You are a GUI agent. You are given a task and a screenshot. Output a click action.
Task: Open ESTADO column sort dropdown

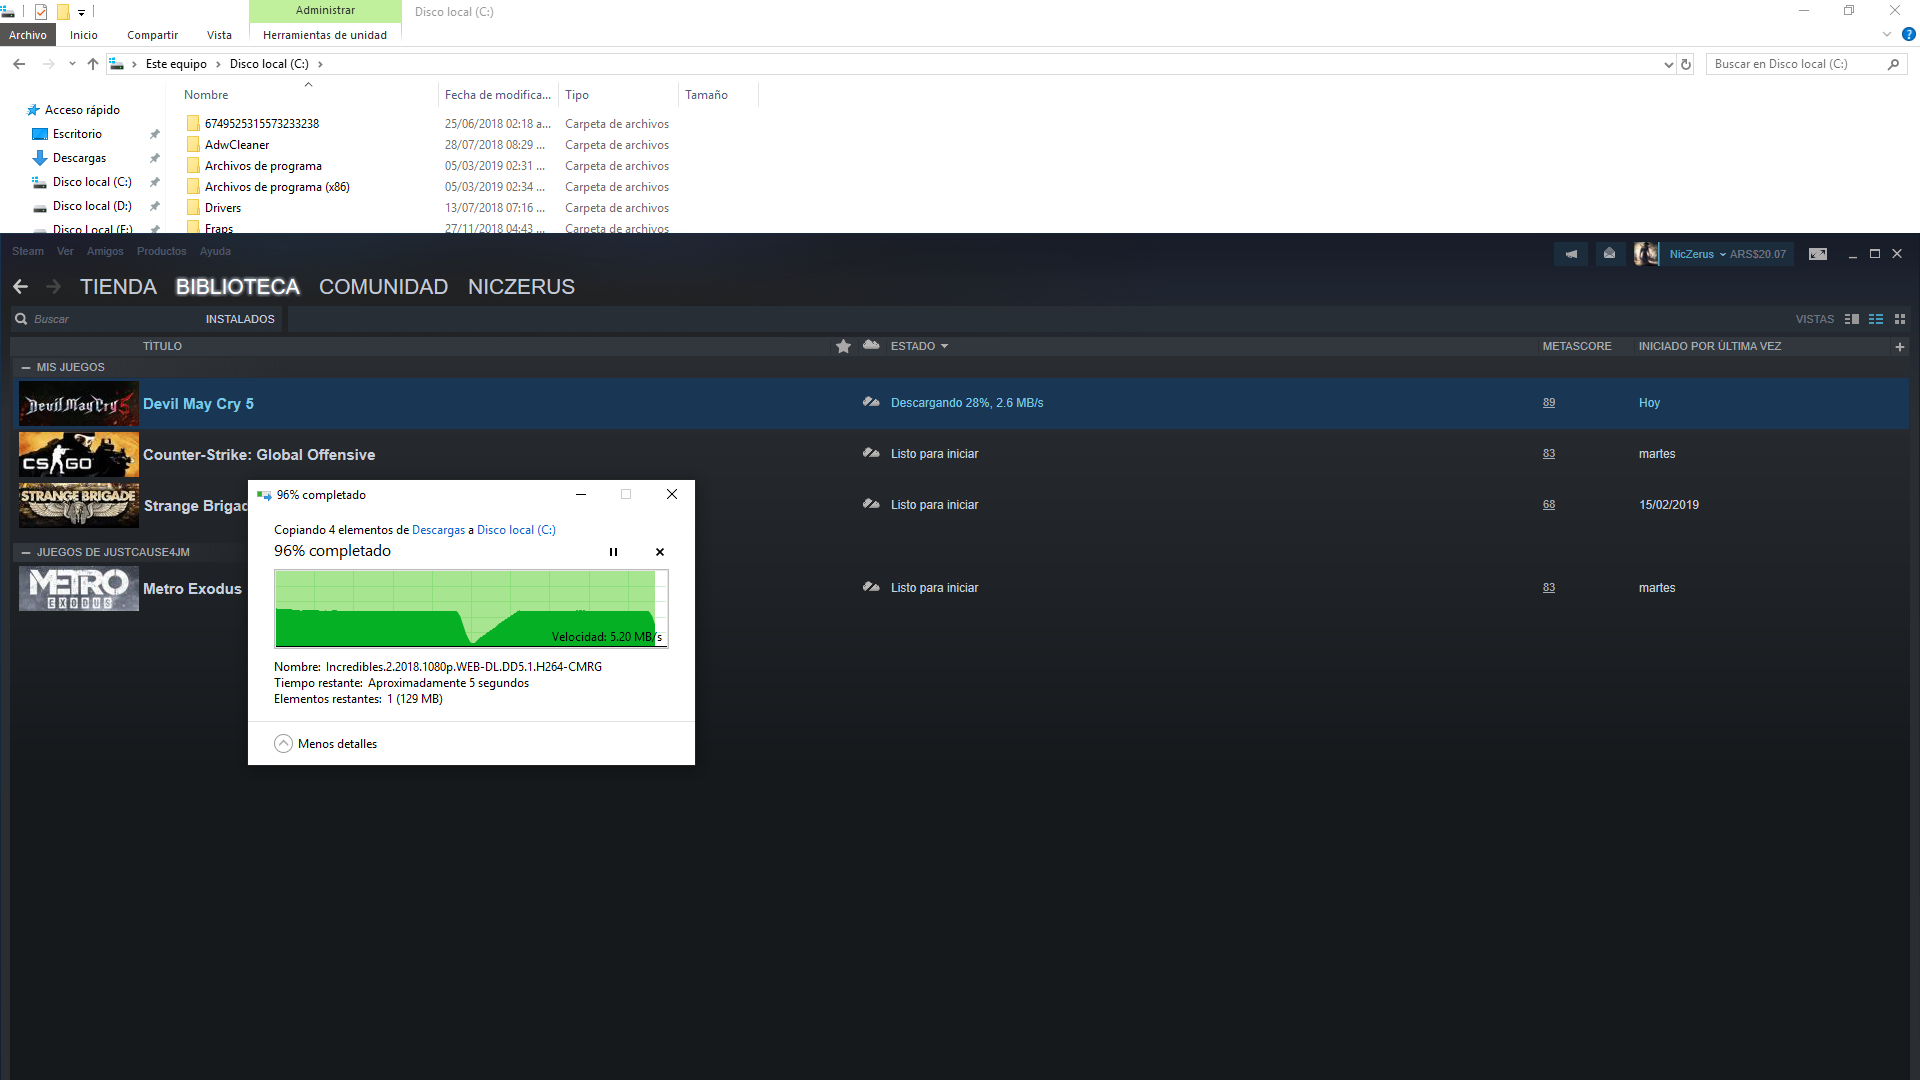tap(919, 346)
